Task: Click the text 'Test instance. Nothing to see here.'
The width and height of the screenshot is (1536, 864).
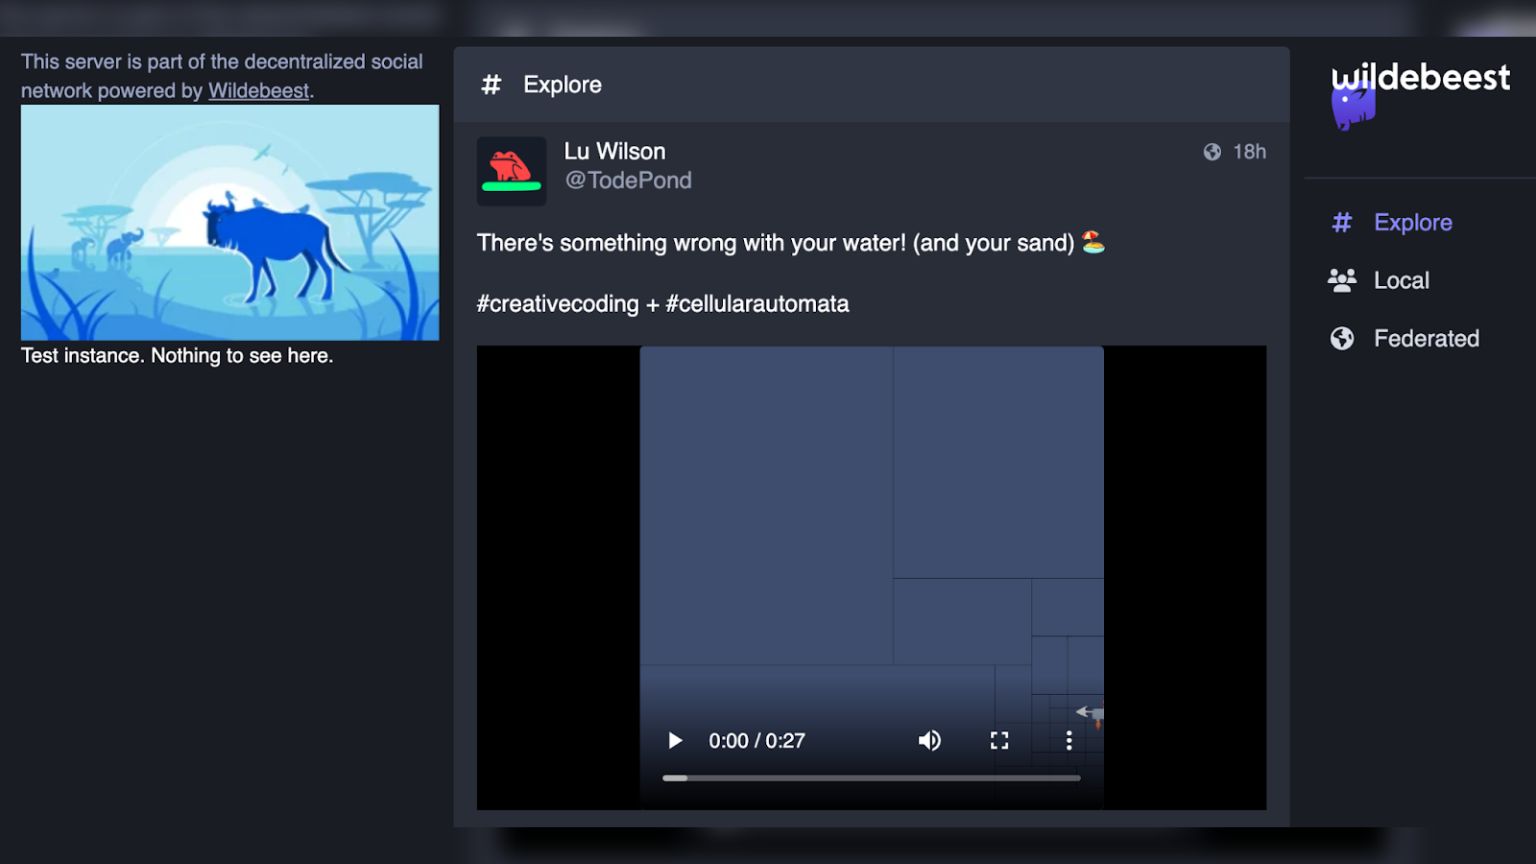Action: [x=177, y=356]
